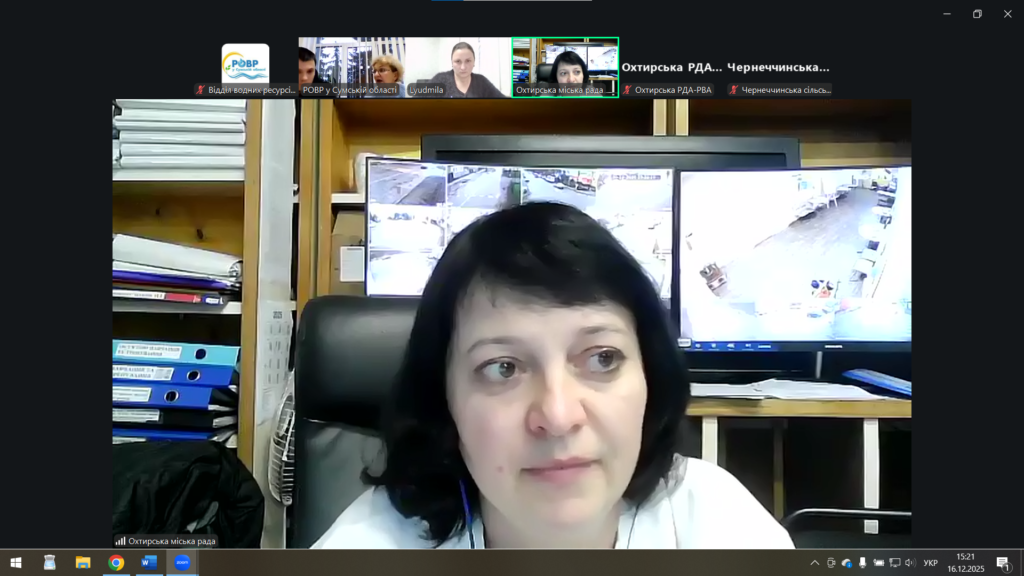Click muted mic icon of Чернеччинська participant
Viewport: 1024px width, 576px height.
(x=733, y=90)
